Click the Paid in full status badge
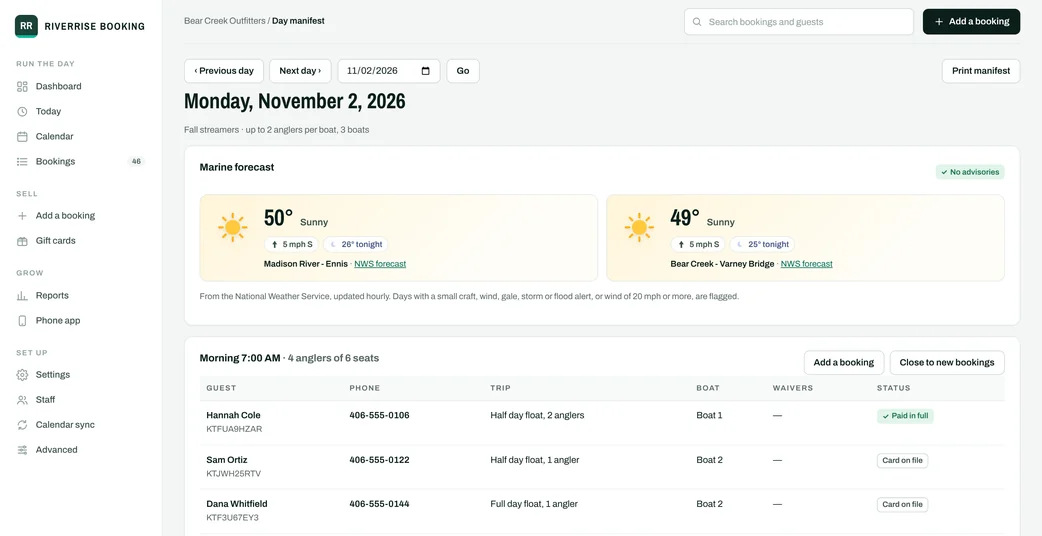Viewport: 1042px width, 536px height. [x=905, y=416]
